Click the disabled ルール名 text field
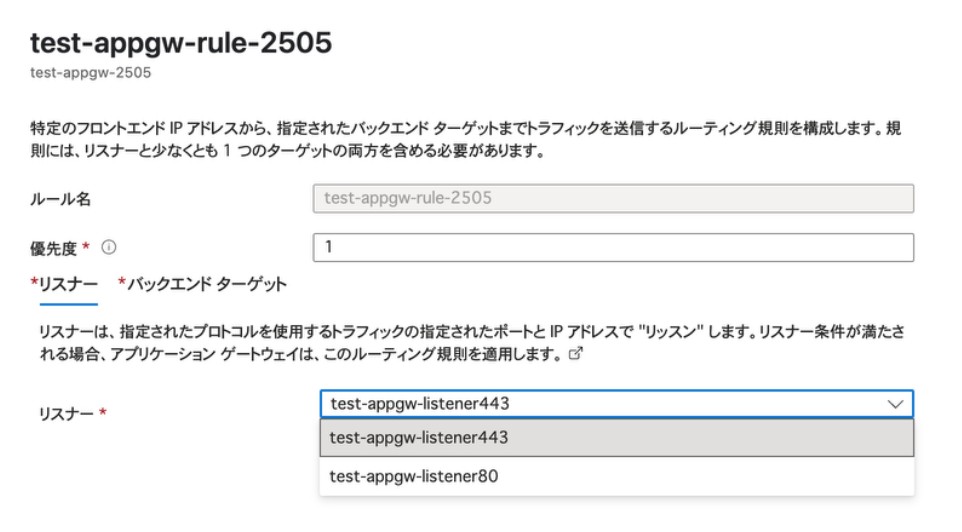The width and height of the screenshot is (962, 532). tap(613, 198)
